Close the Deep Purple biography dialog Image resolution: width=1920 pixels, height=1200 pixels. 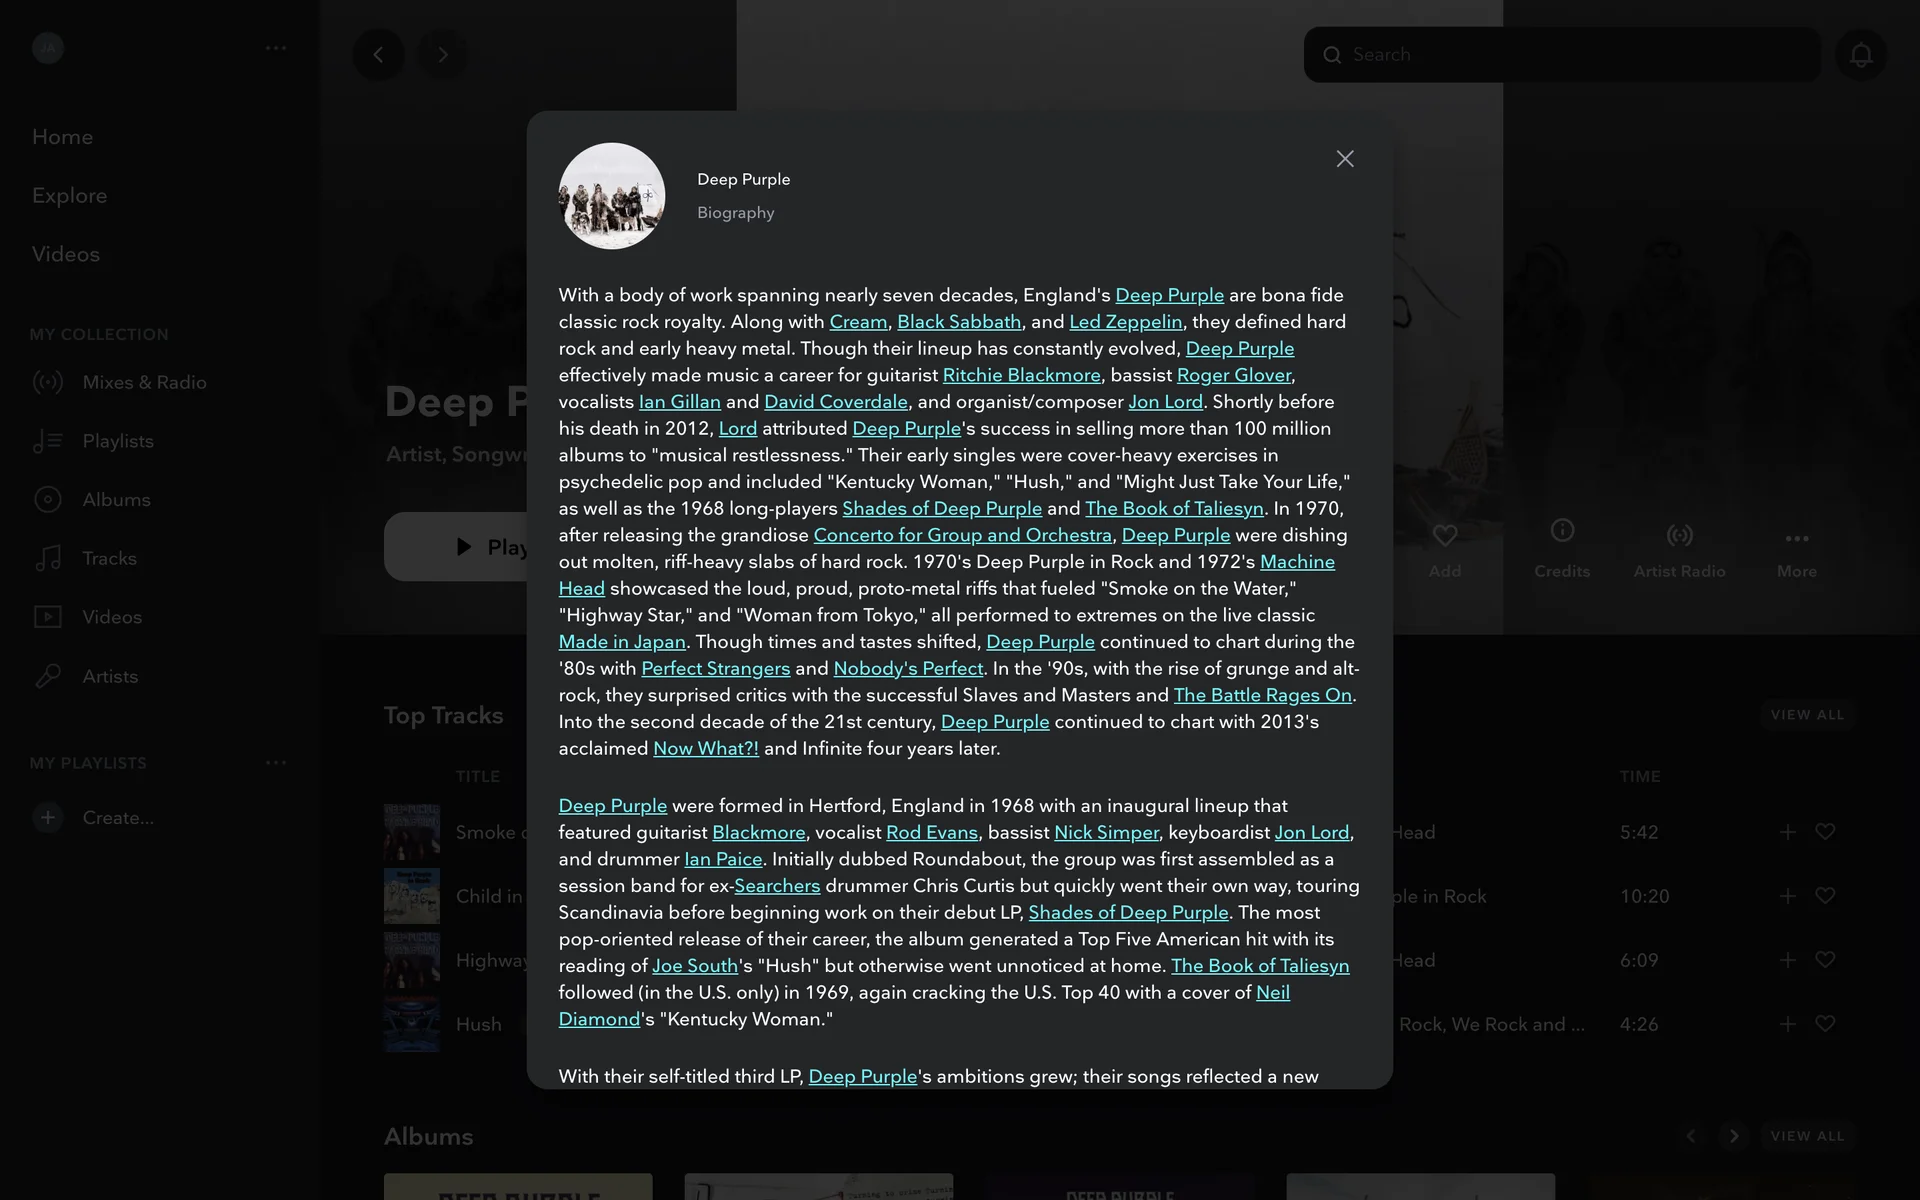tap(1345, 159)
